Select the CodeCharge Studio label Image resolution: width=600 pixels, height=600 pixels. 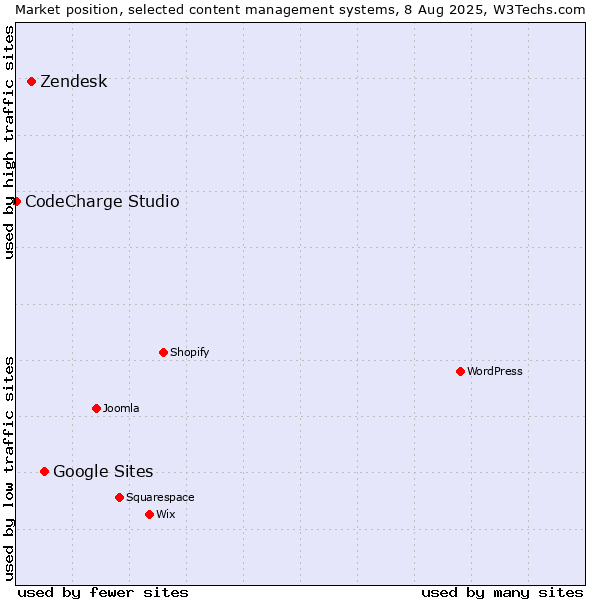pyautogui.click(x=102, y=202)
